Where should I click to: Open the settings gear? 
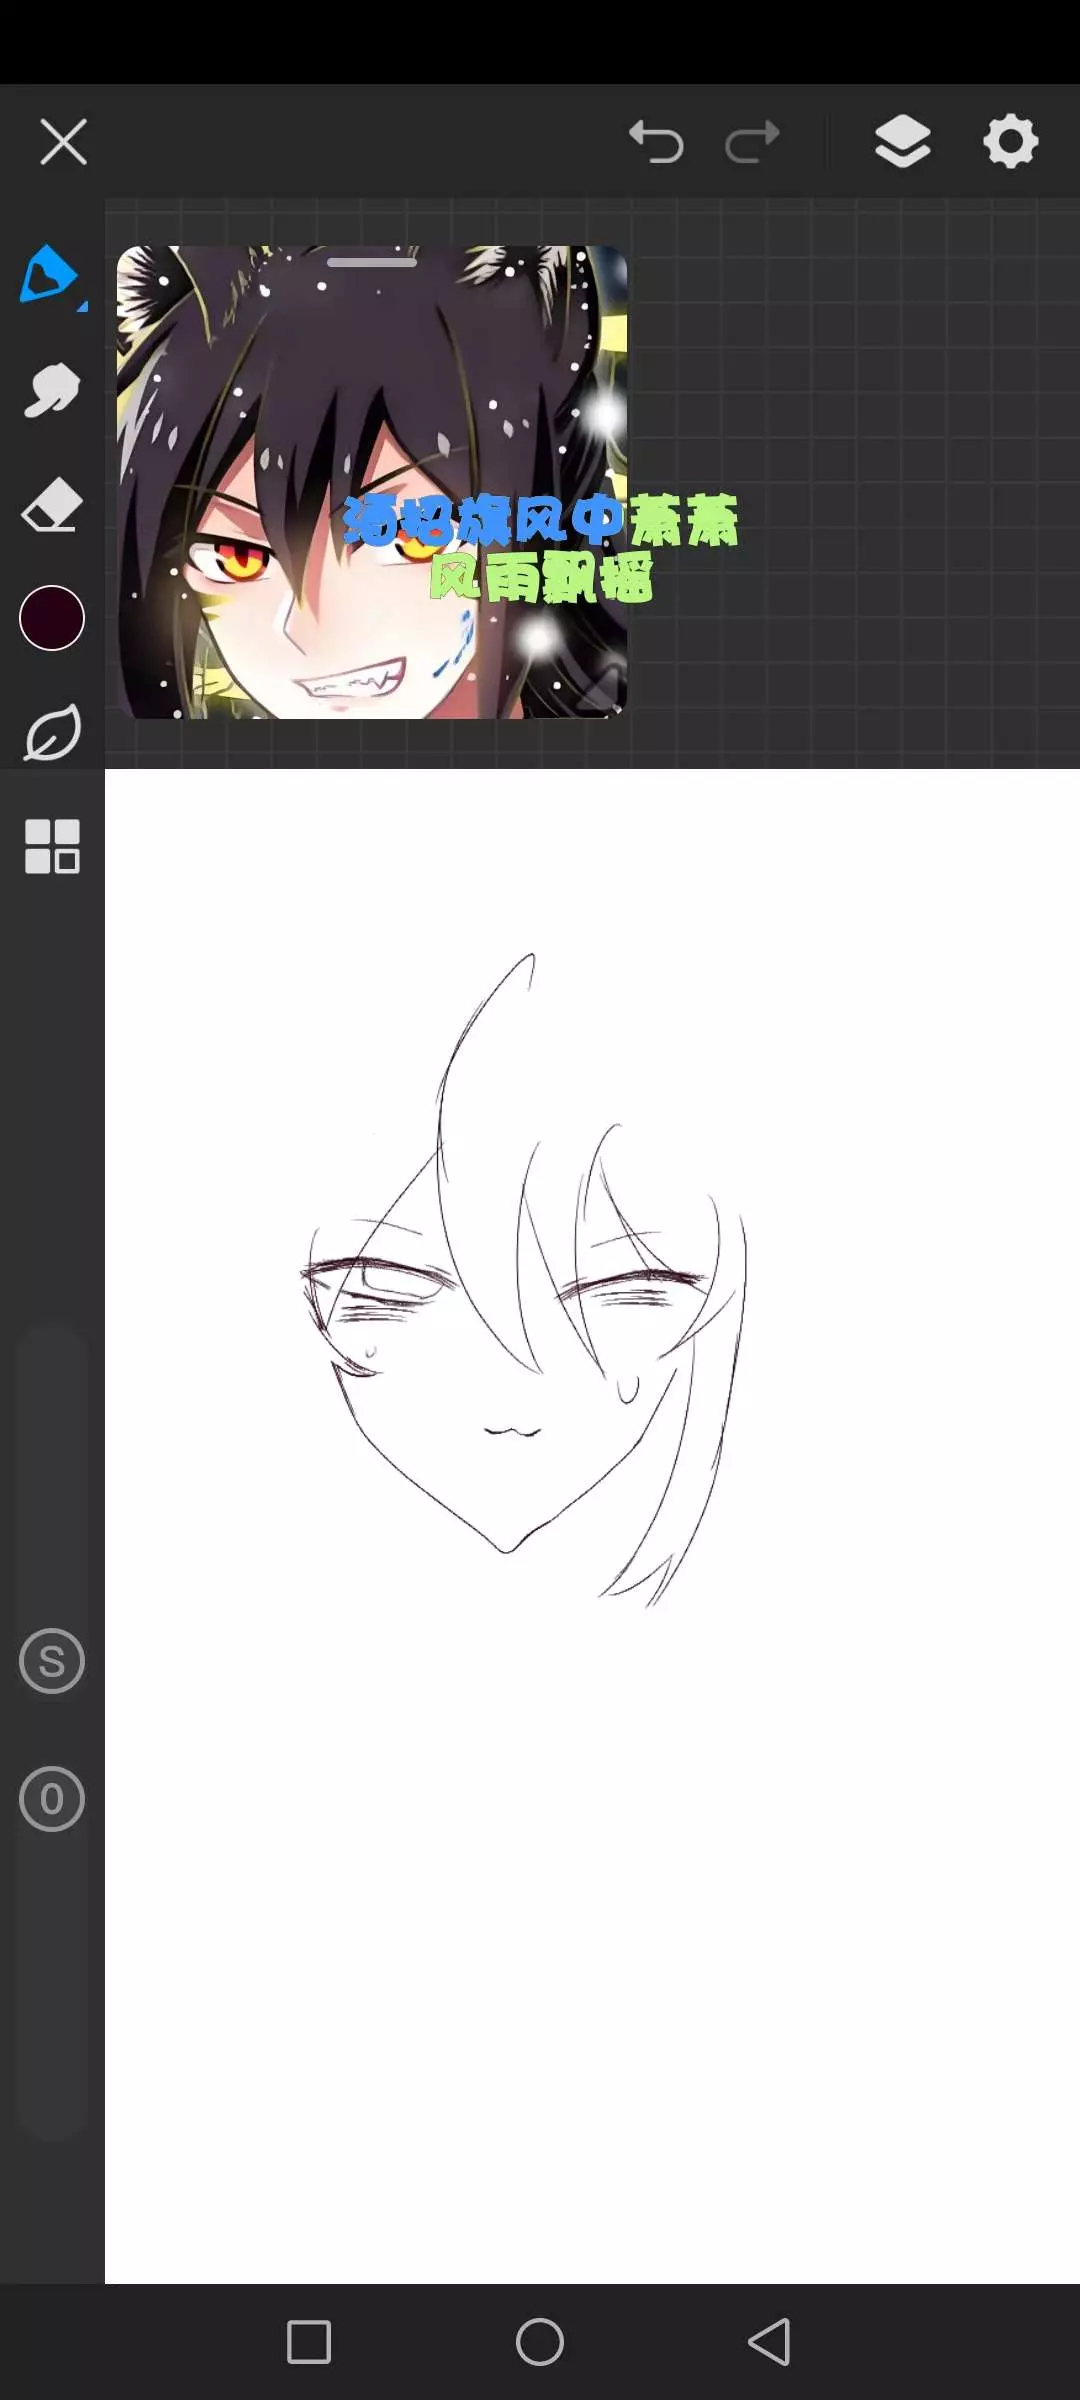pyautogui.click(x=1011, y=141)
